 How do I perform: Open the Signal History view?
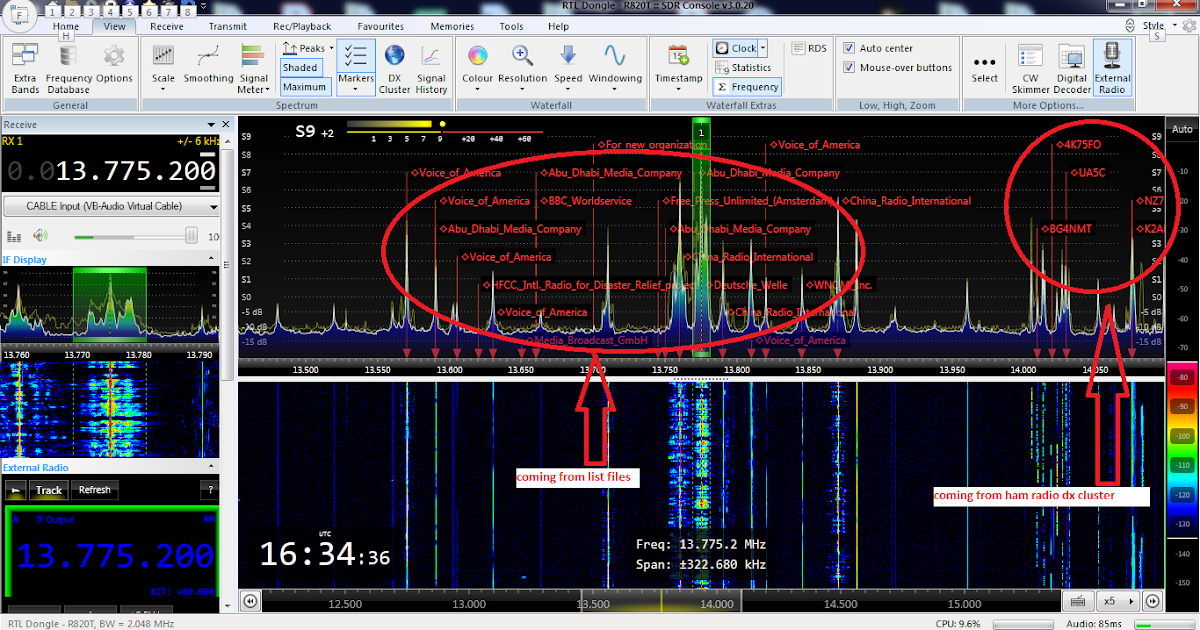[x=431, y=68]
